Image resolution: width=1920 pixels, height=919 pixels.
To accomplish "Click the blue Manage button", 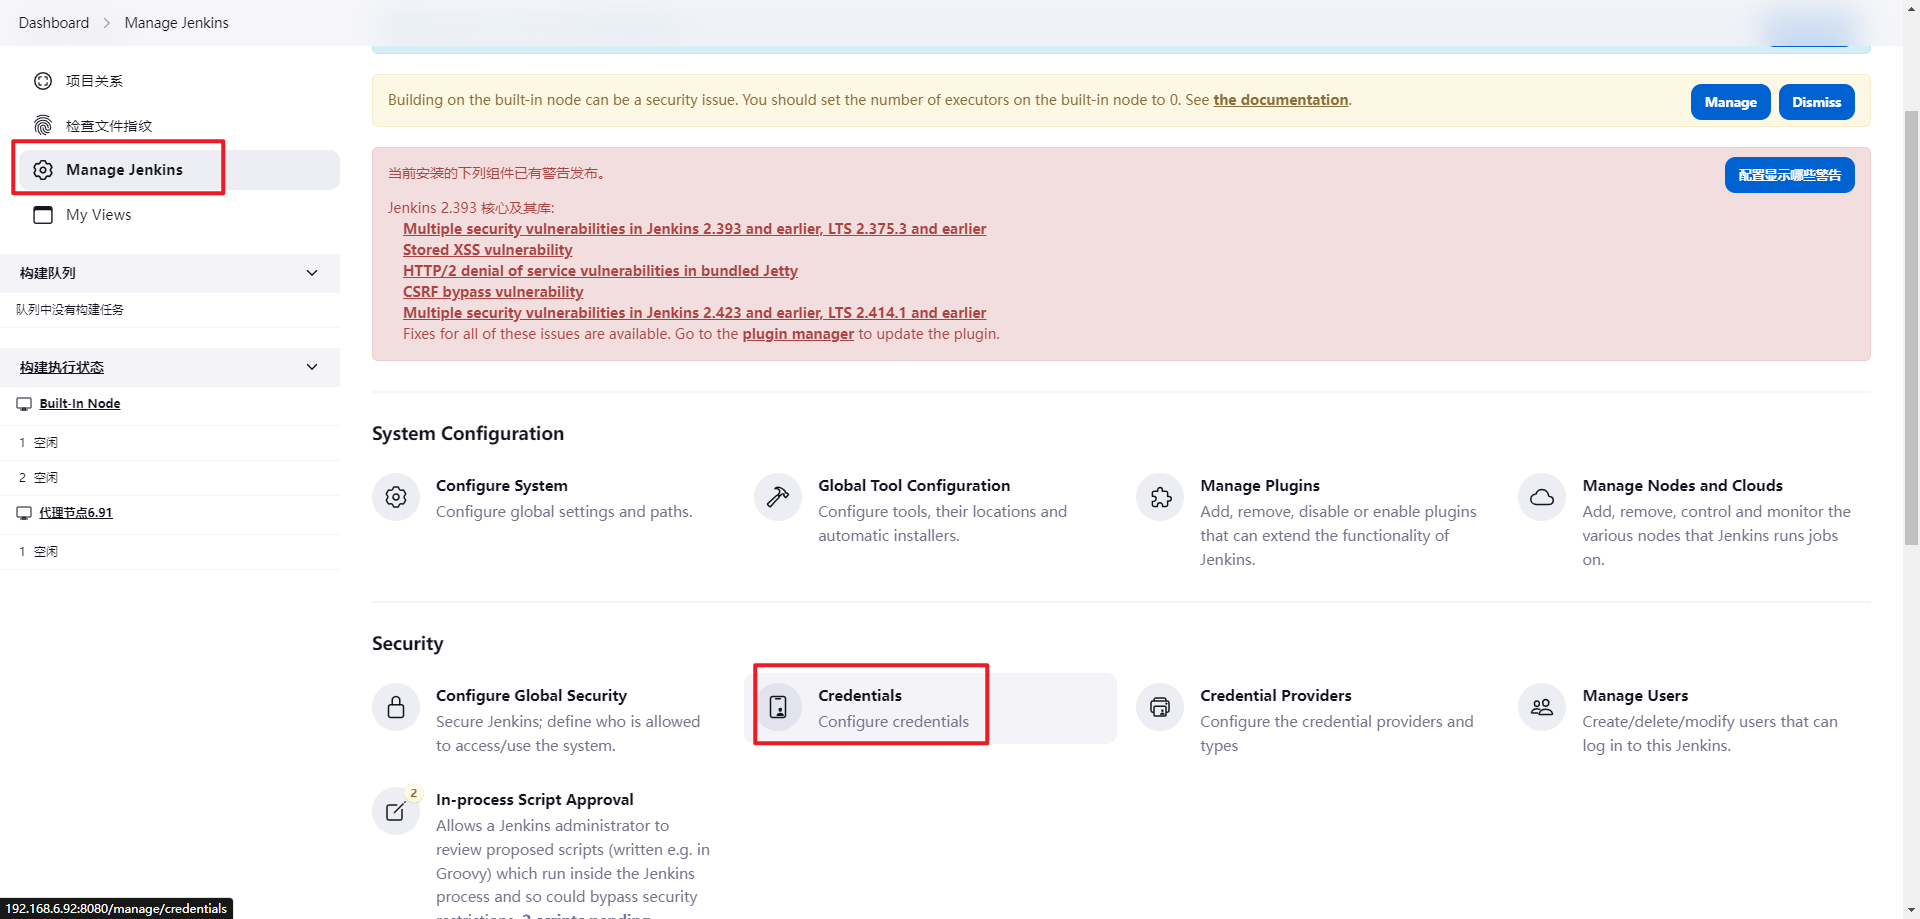I will [x=1730, y=102].
